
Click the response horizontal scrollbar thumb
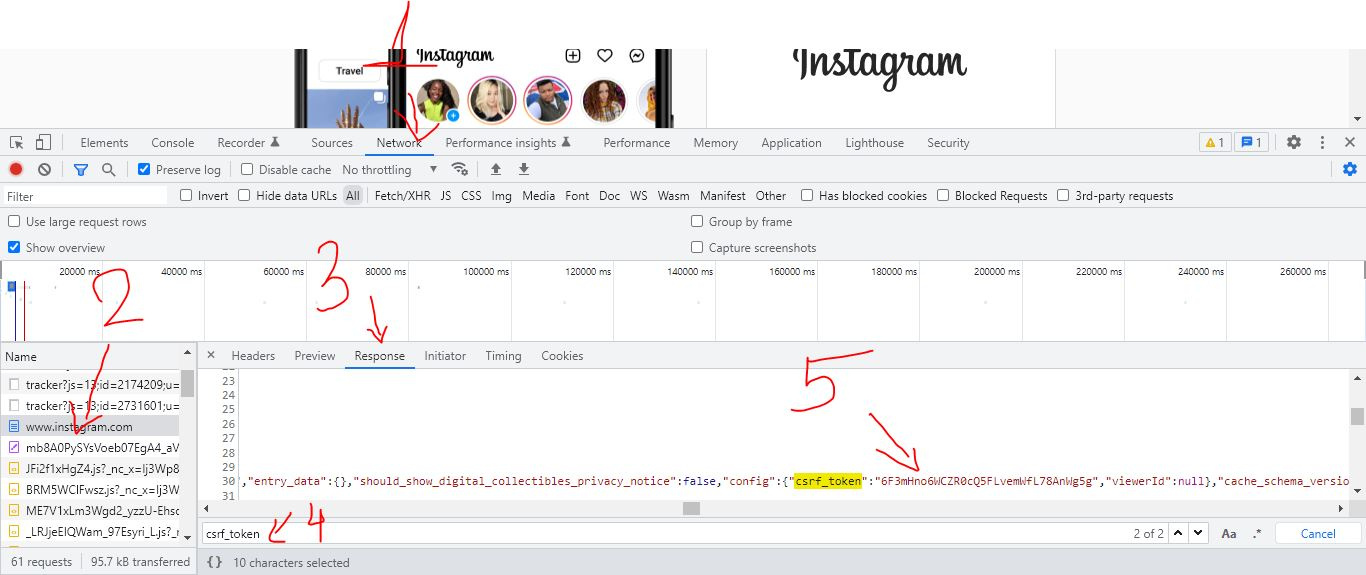692,508
